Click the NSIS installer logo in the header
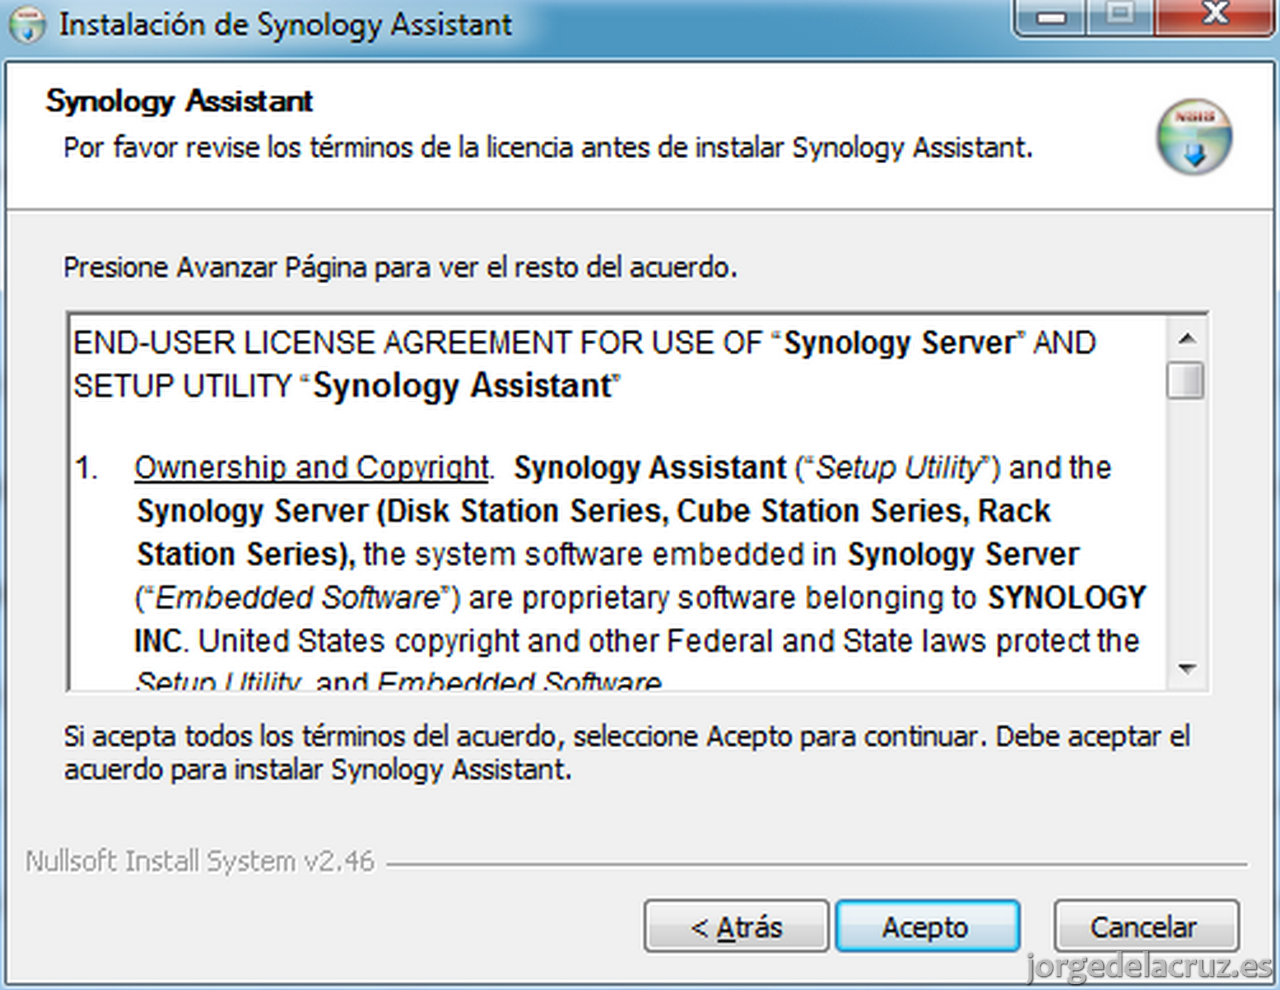The width and height of the screenshot is (1280, 990). click(1194, 137)
